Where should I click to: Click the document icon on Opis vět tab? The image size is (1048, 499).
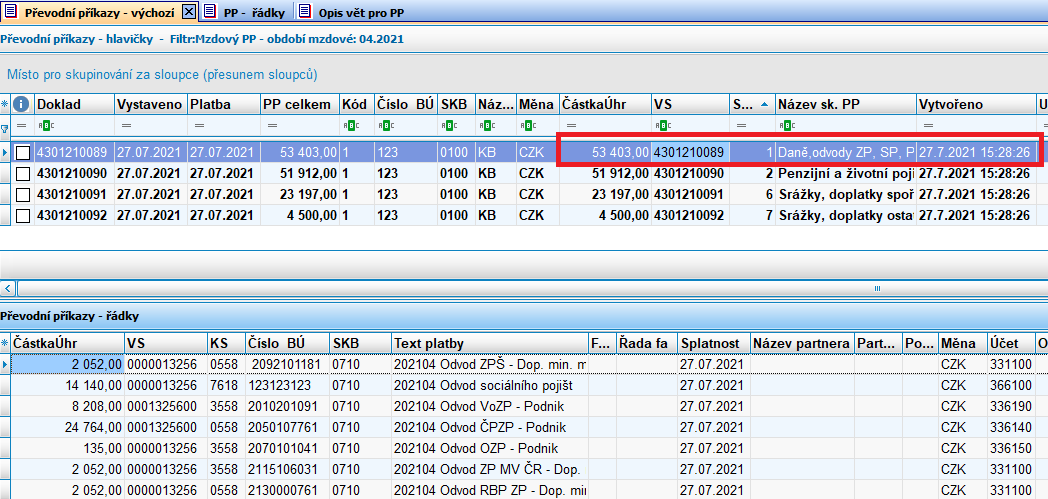pos(305,11)
